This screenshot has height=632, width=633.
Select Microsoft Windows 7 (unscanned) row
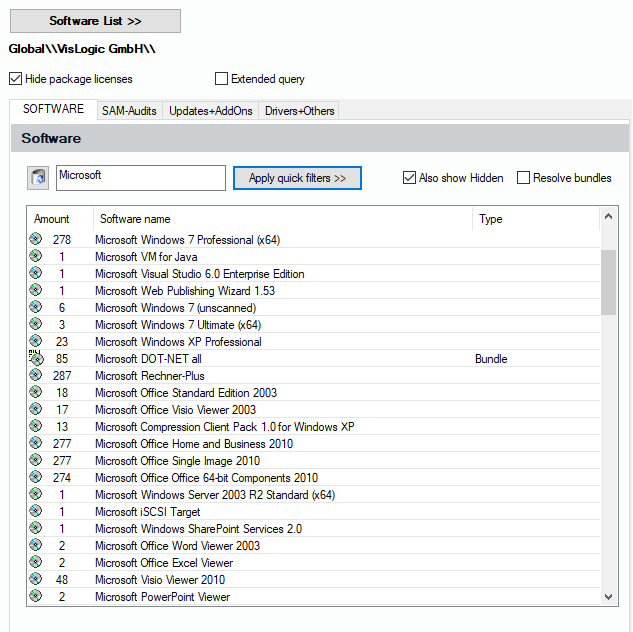click(x=314, y=308)
